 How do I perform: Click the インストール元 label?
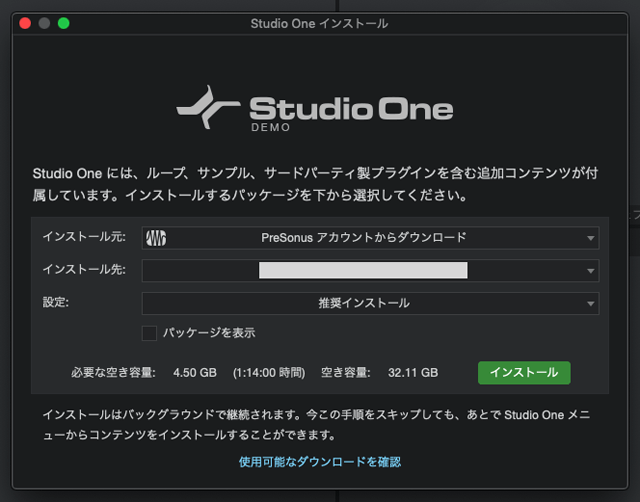pyautogui.click(x=84, y=237)
